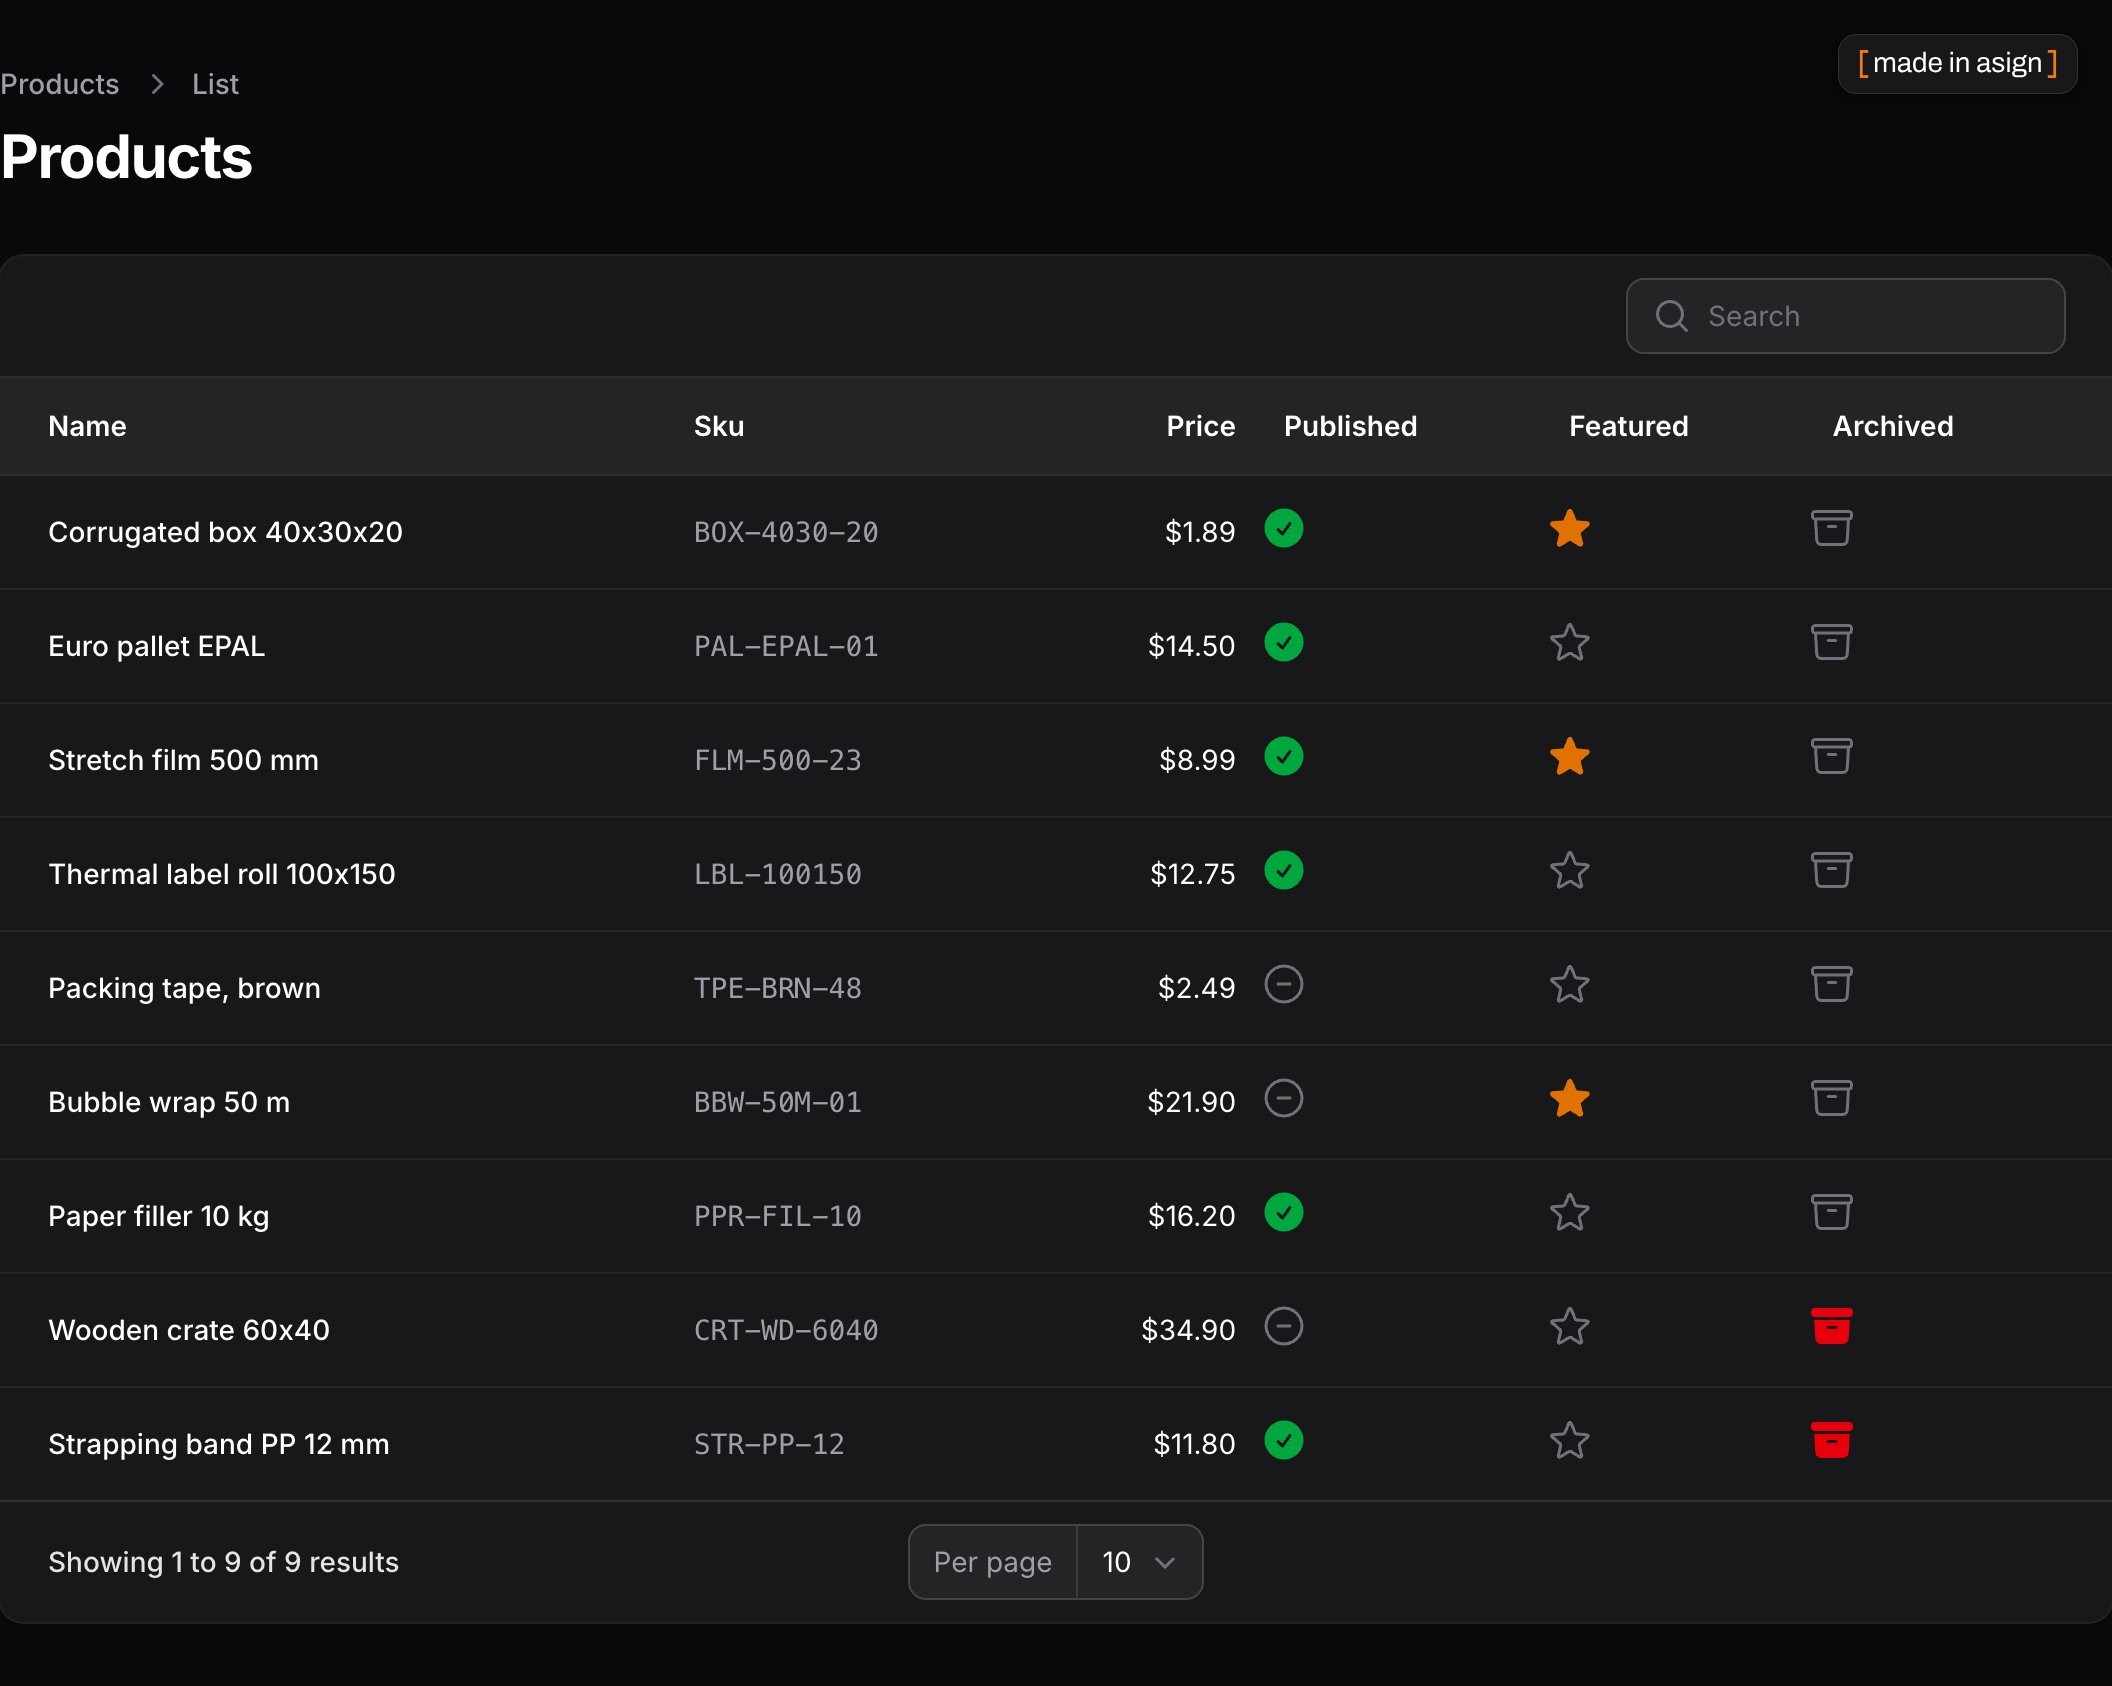Click the published checkmark for Strapping band PP 12 mm

point(1283,1441)
